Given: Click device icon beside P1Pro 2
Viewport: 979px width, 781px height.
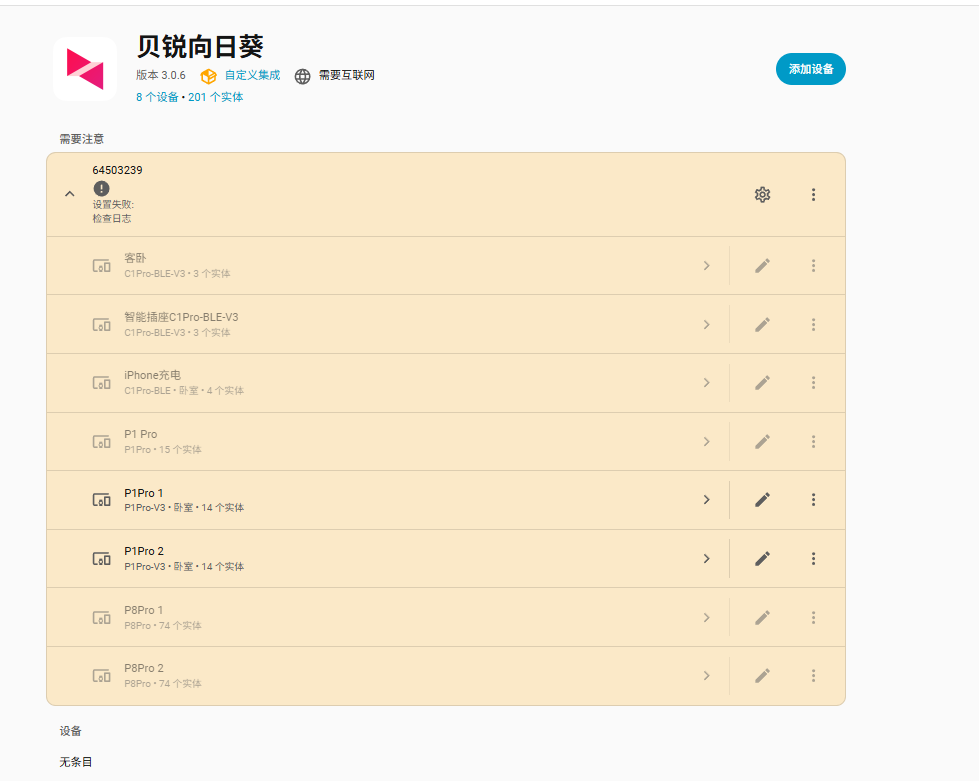Looking at the screenshot, I should (101, 559).
